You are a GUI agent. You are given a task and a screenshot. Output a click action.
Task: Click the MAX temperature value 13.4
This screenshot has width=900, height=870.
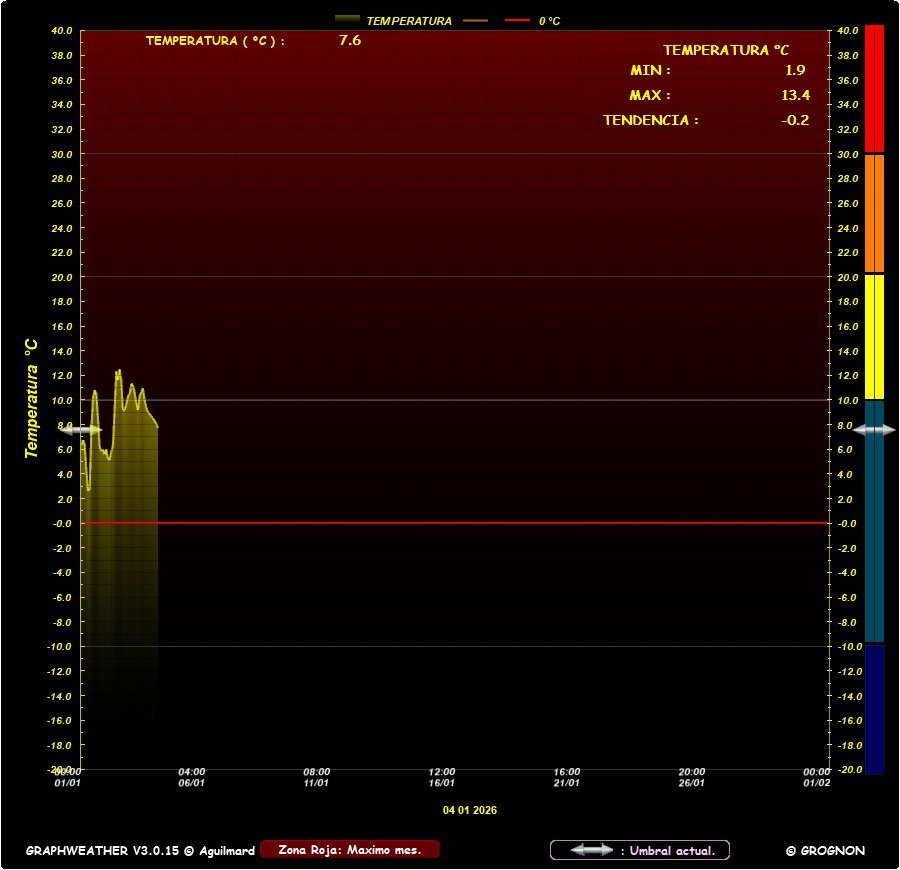[795, 95]
